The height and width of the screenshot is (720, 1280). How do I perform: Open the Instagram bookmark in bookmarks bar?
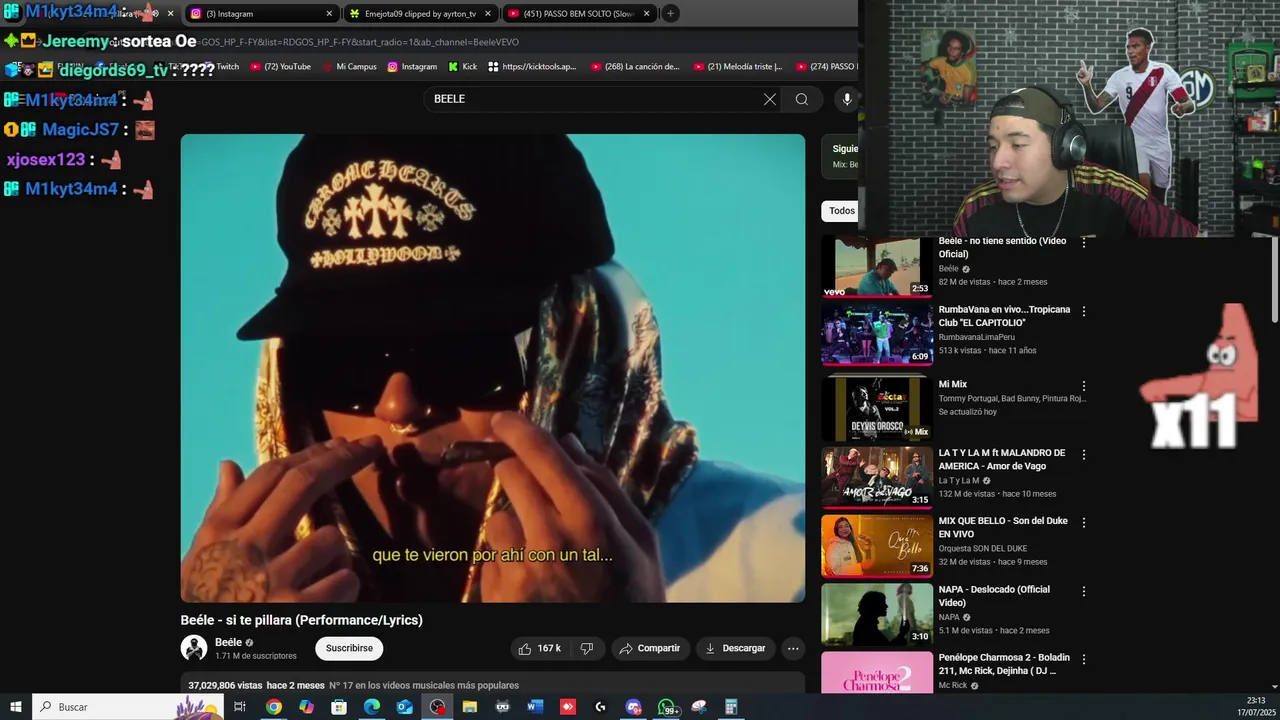click(x=412, y=67)
